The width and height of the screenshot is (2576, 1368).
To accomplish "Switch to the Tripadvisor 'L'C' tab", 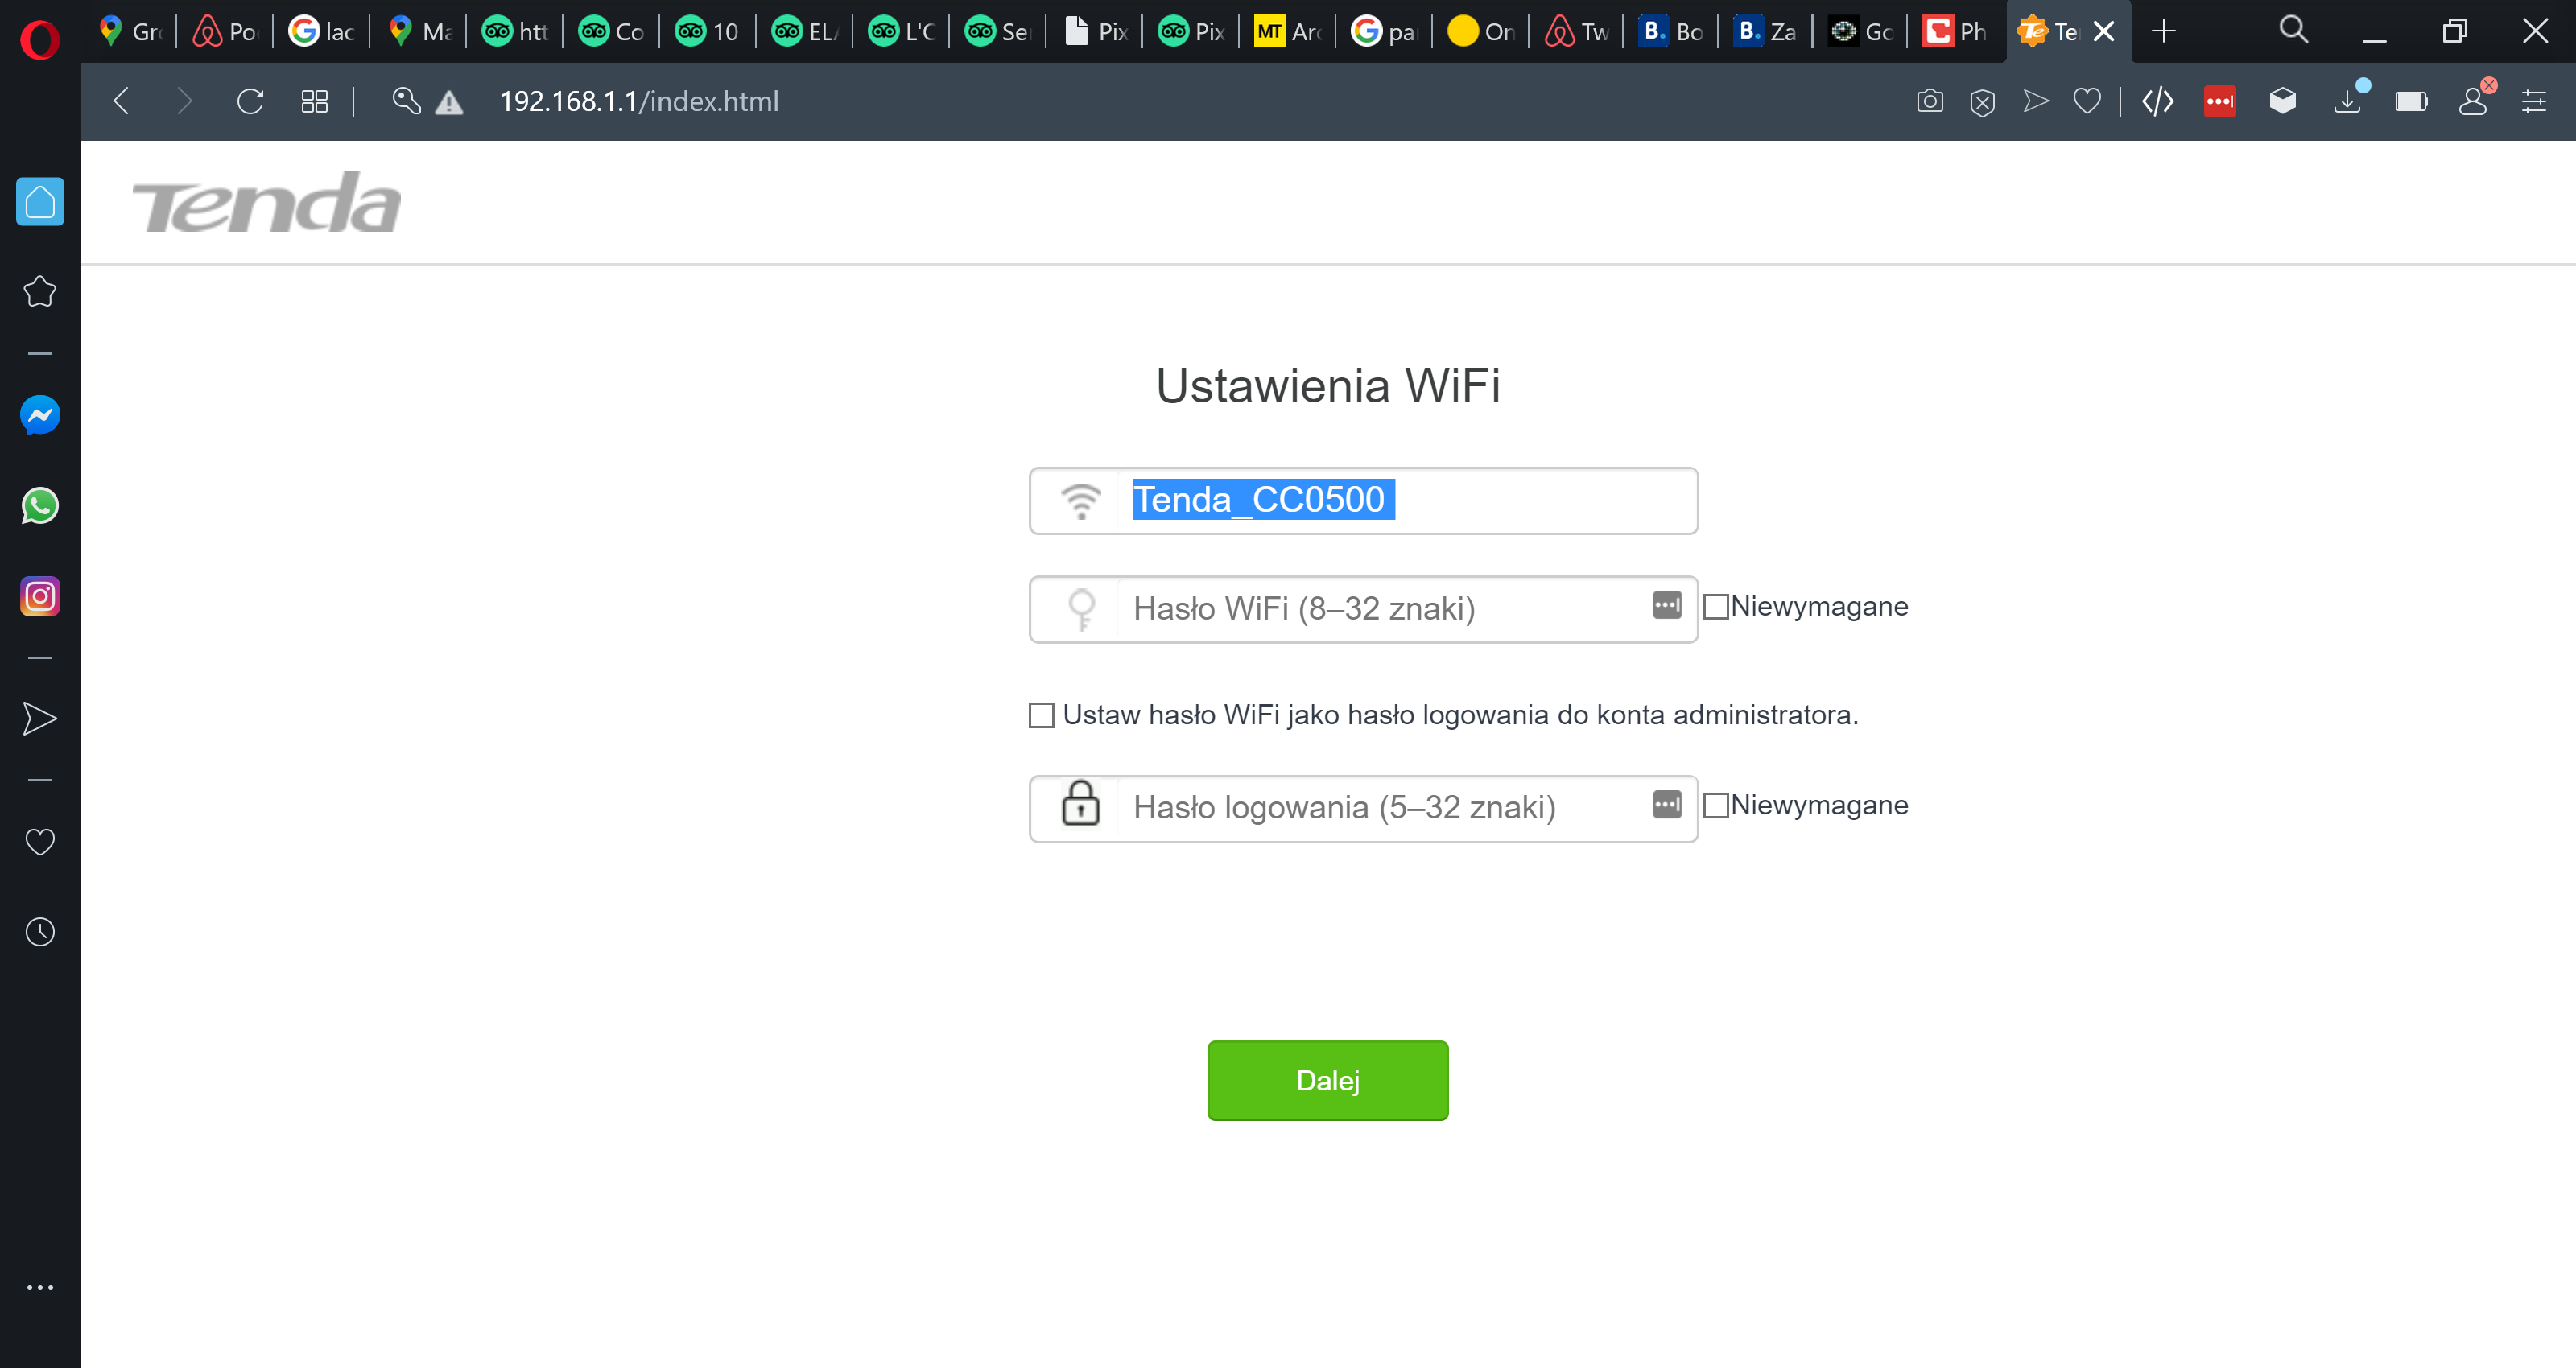I will tap(901, 31).
